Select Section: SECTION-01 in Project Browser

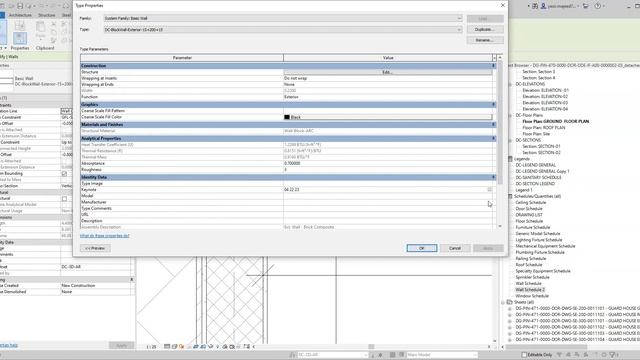coord(541,146)
